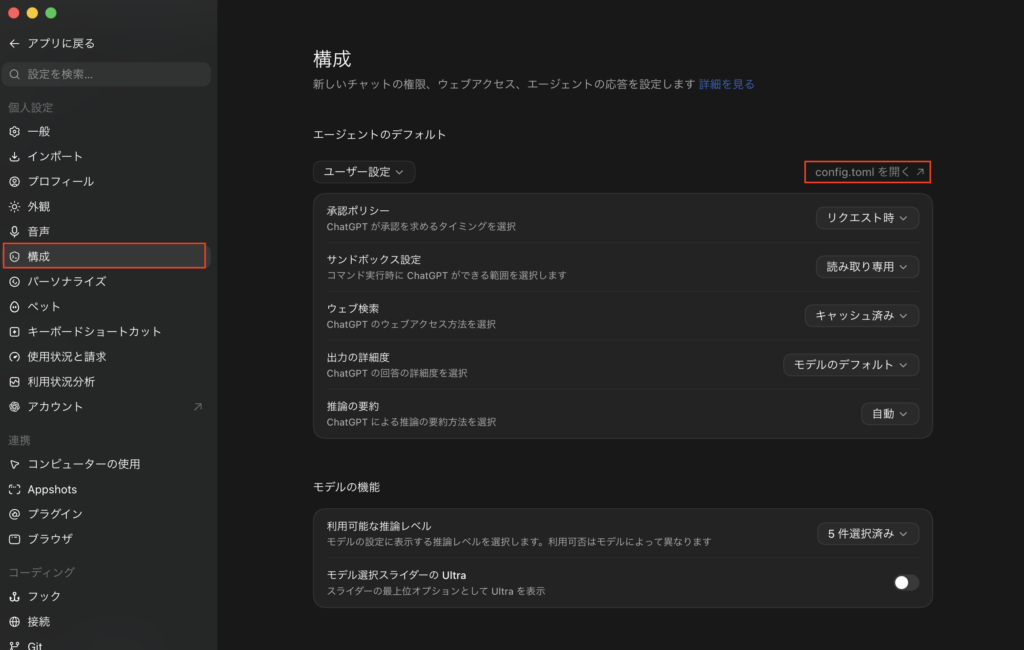Open 承認ポリシー dropdown showing リクエスト時
The width and height of the screenshot is (1024, 650).
867,218
